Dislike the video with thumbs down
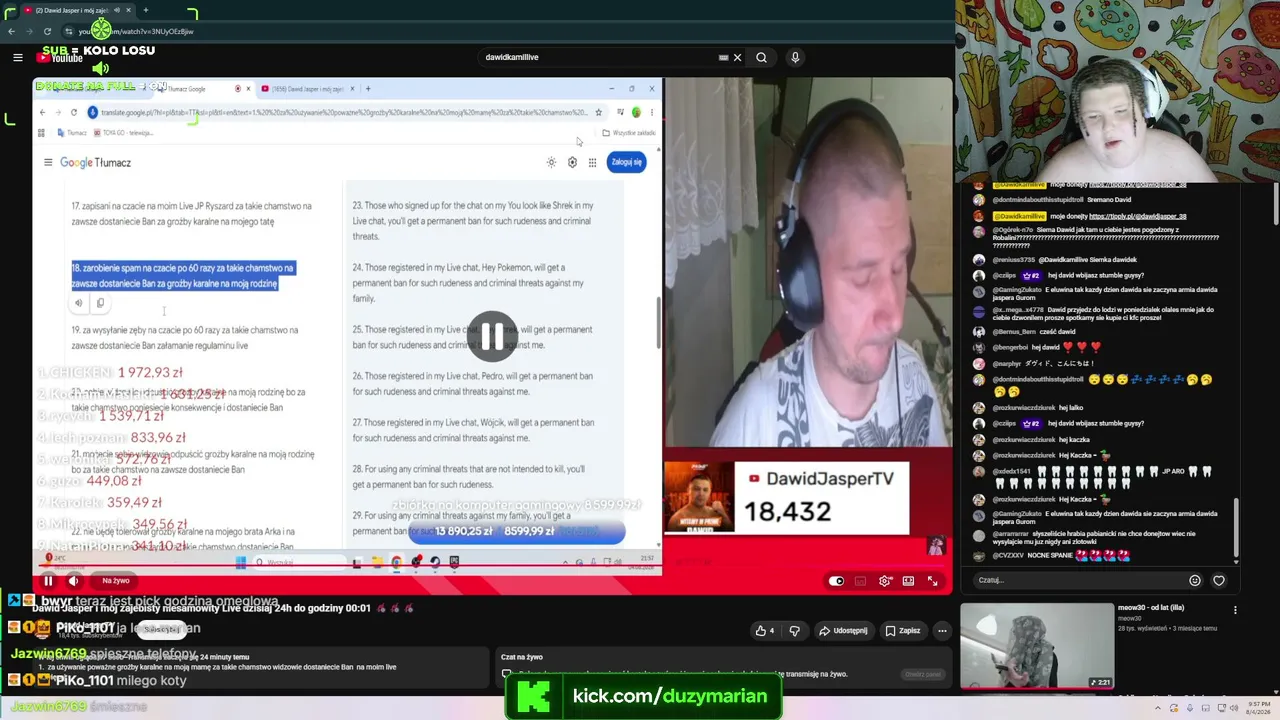The height and width of the screenshot is (720, 1280). pyautogui.click(x=794, y=631)
